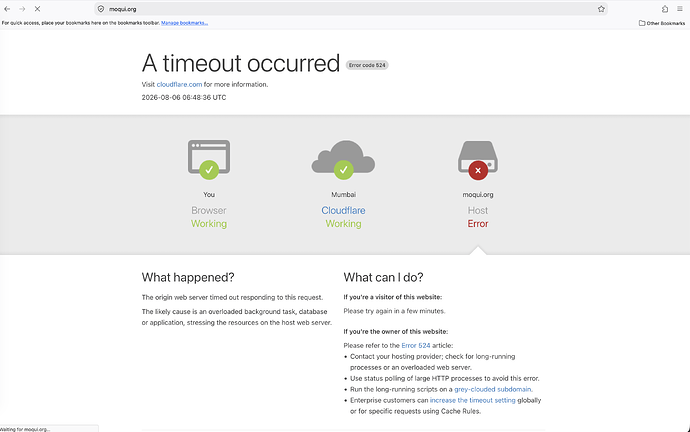The height and width of the screenshot is (432, 690).
Task: Click the What can I do? heading
Action: point(383,277)
